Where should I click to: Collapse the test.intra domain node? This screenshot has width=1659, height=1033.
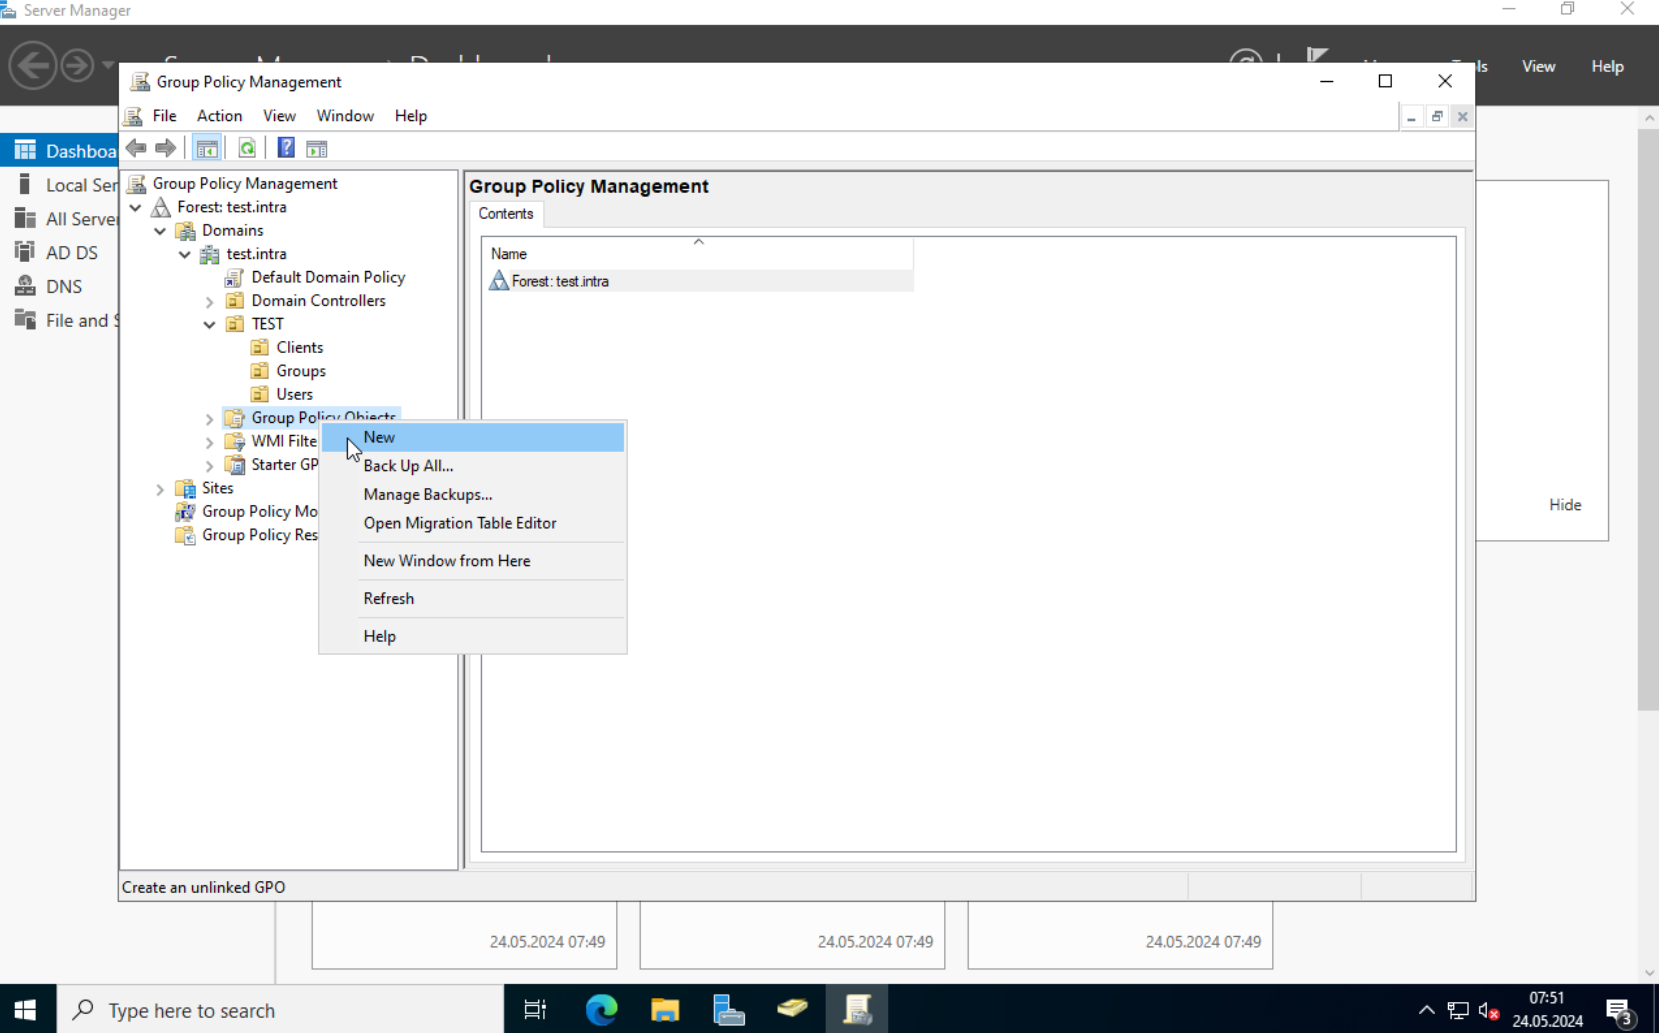[x=185, y=254]
